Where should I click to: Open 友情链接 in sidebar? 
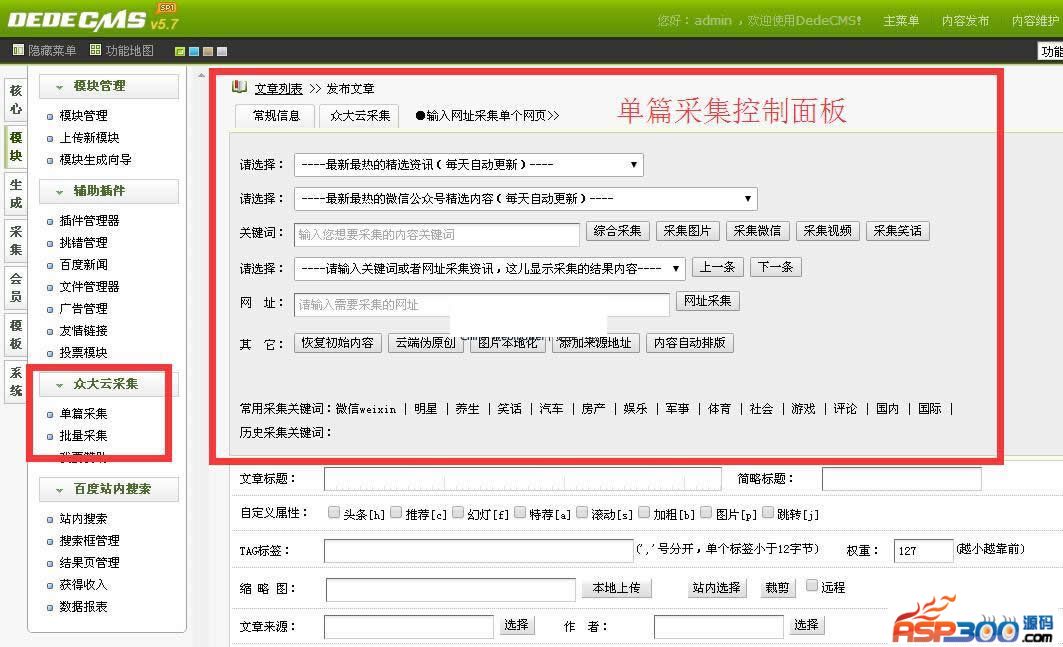coord(83,330)
